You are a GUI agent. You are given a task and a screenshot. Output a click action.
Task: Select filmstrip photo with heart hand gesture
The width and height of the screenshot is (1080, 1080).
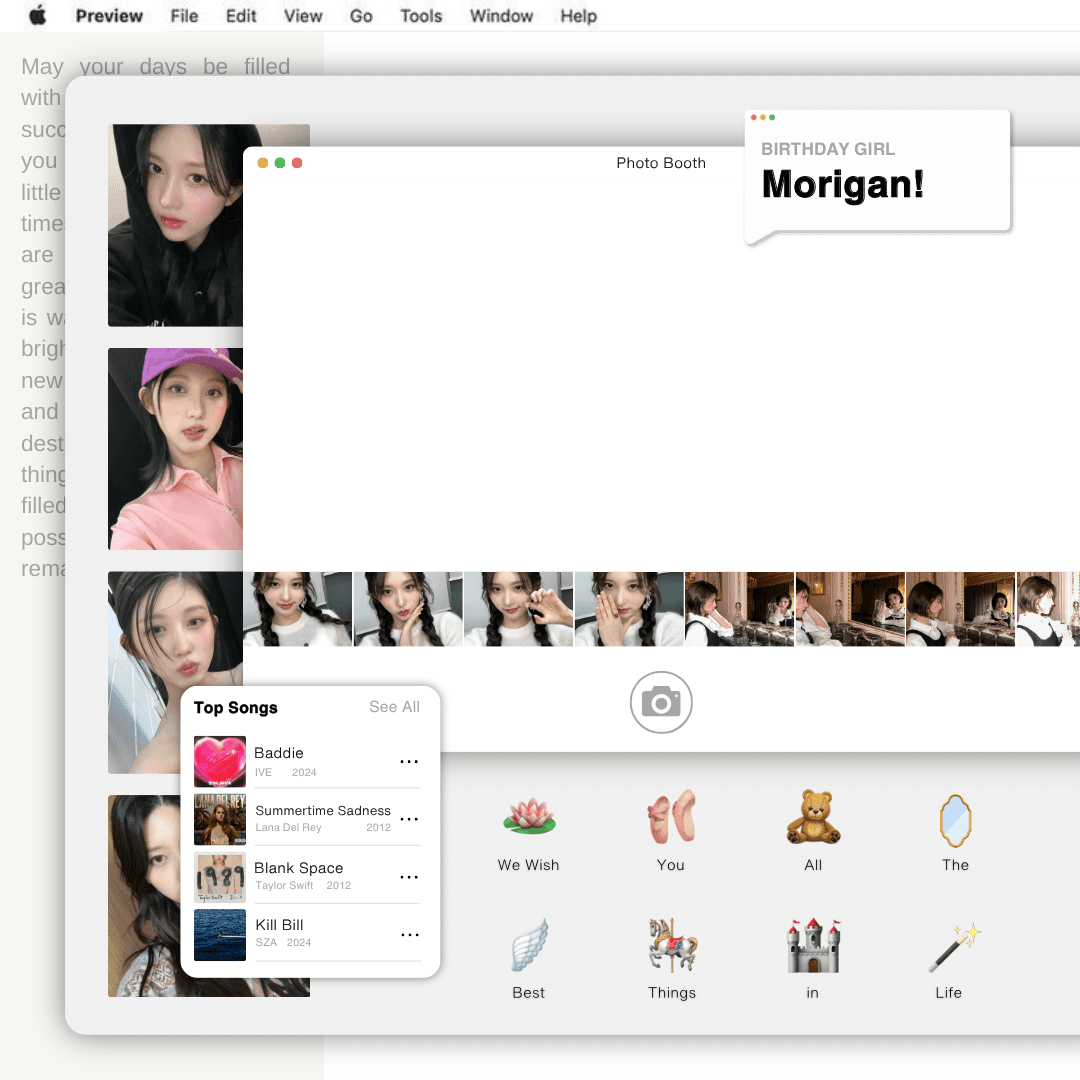(519, 609)
